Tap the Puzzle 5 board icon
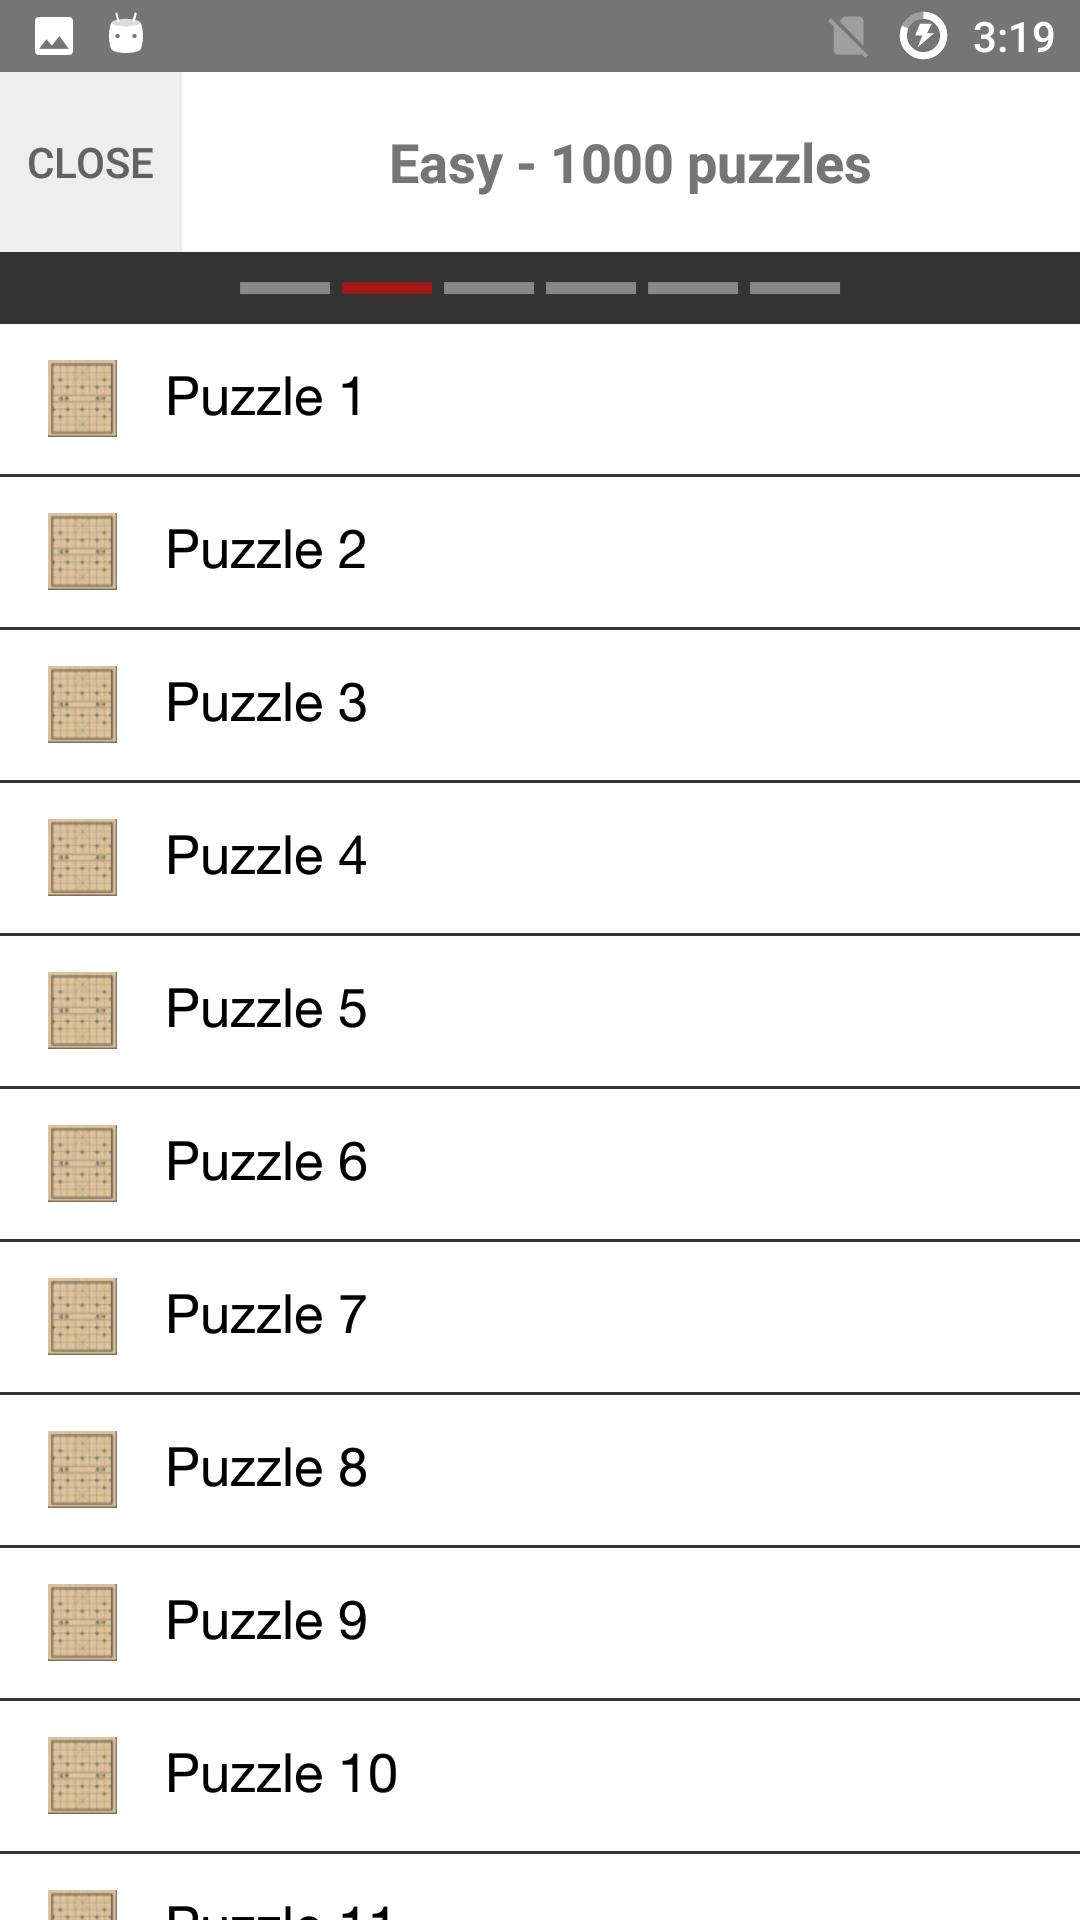The image size is (1080, 1920). point(82,1010)
